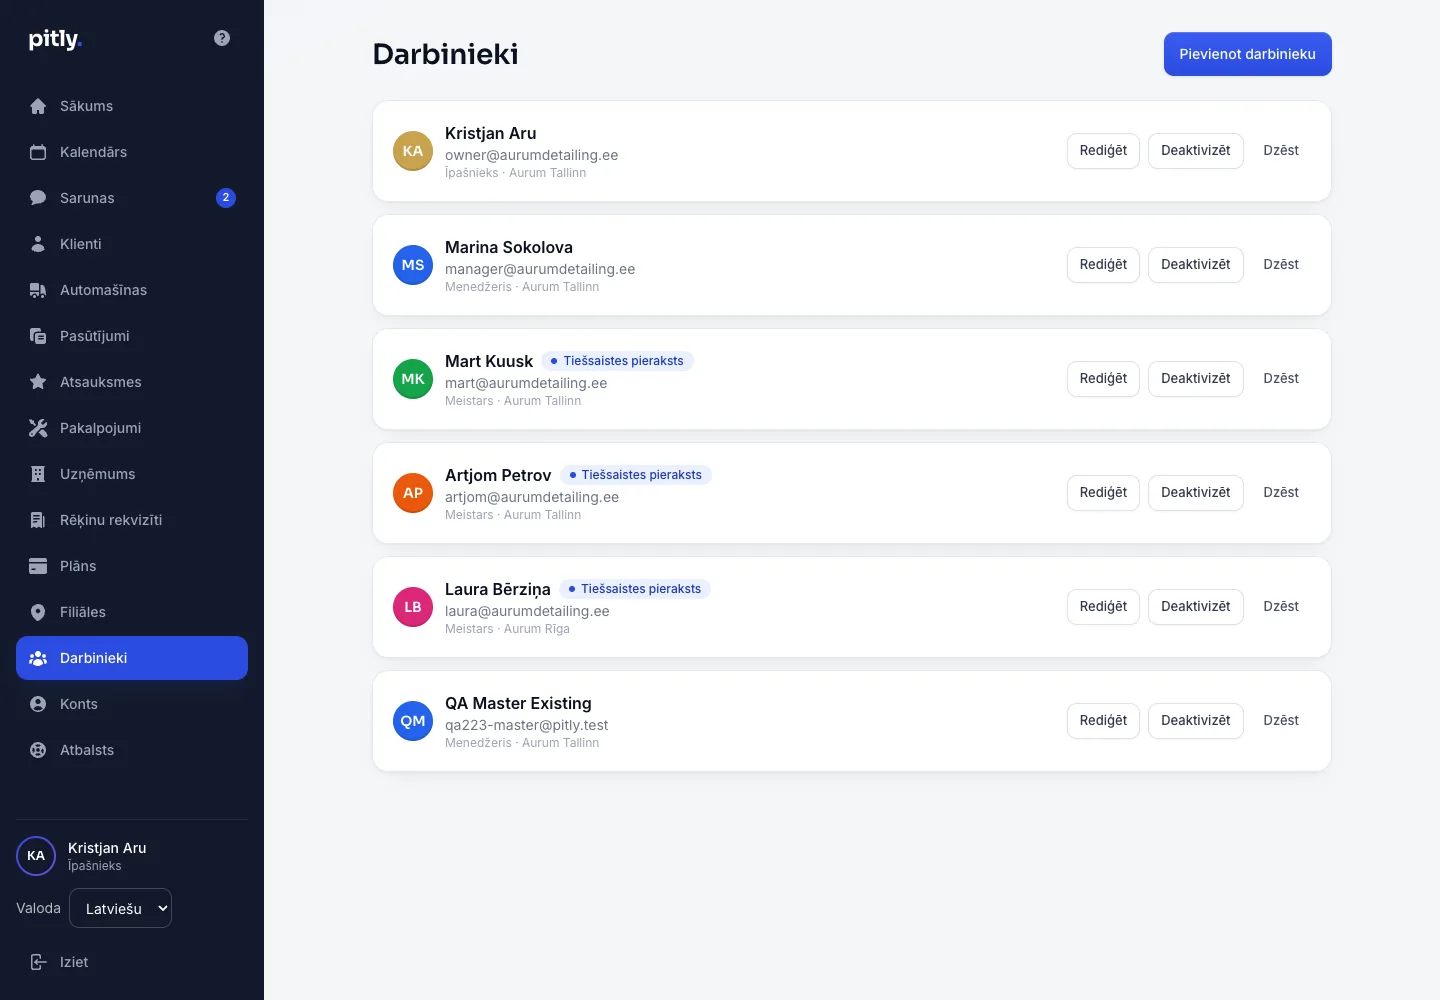Screen dimensions: 1440x1000
Task: Click the Pakalpojumi tools icon
Action: [38, 428]
